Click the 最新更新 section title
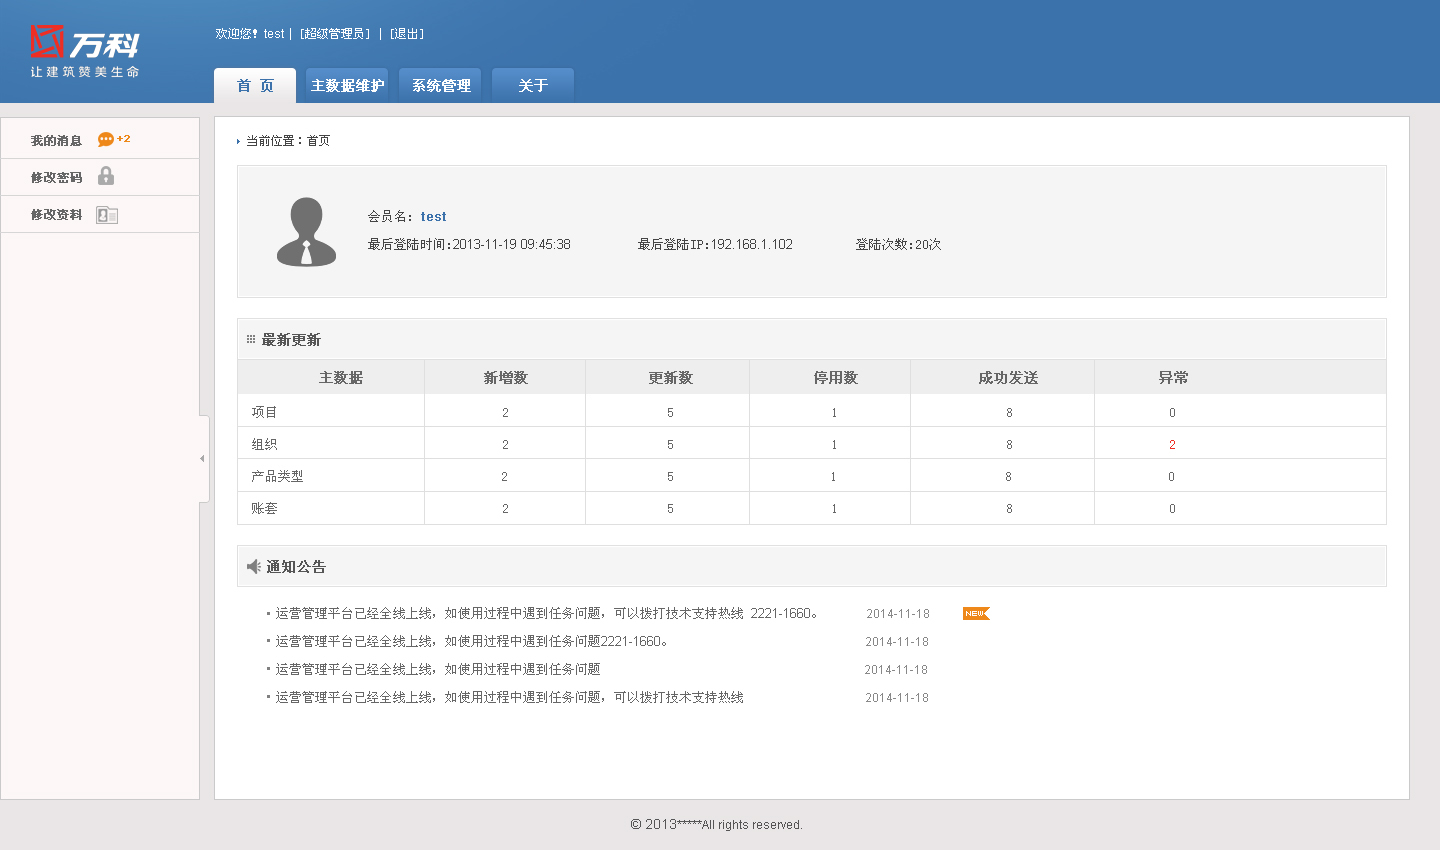Image resolution: width=1440 pixels, height=850 pixels. (x=291, y=340)
